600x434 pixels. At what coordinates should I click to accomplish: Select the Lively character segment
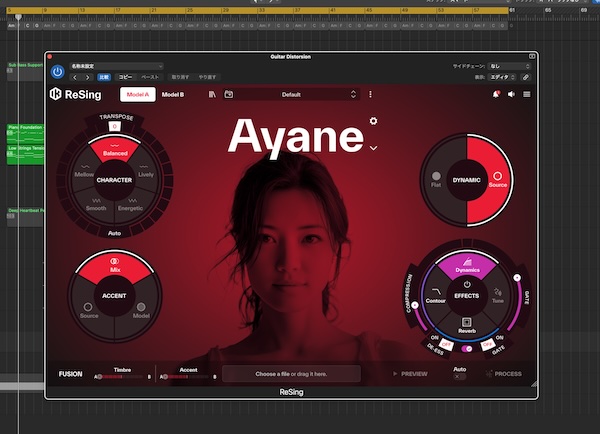click(x=145, y=171)
